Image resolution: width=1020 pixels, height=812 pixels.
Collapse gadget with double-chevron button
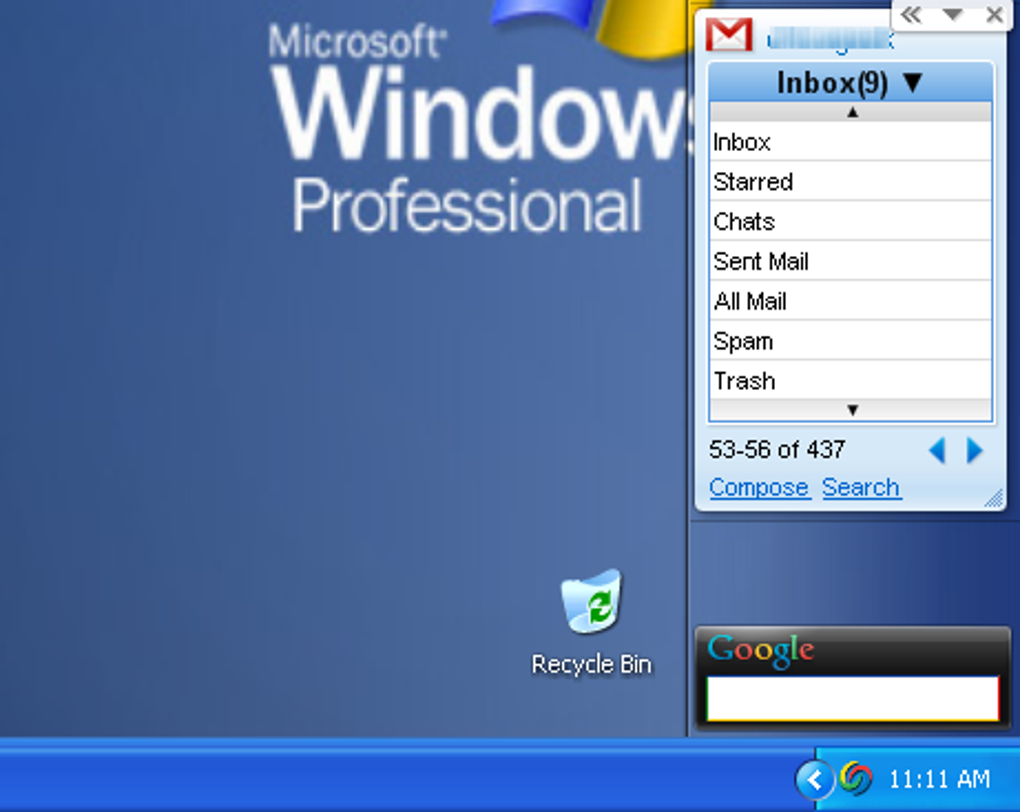(911, 14)
